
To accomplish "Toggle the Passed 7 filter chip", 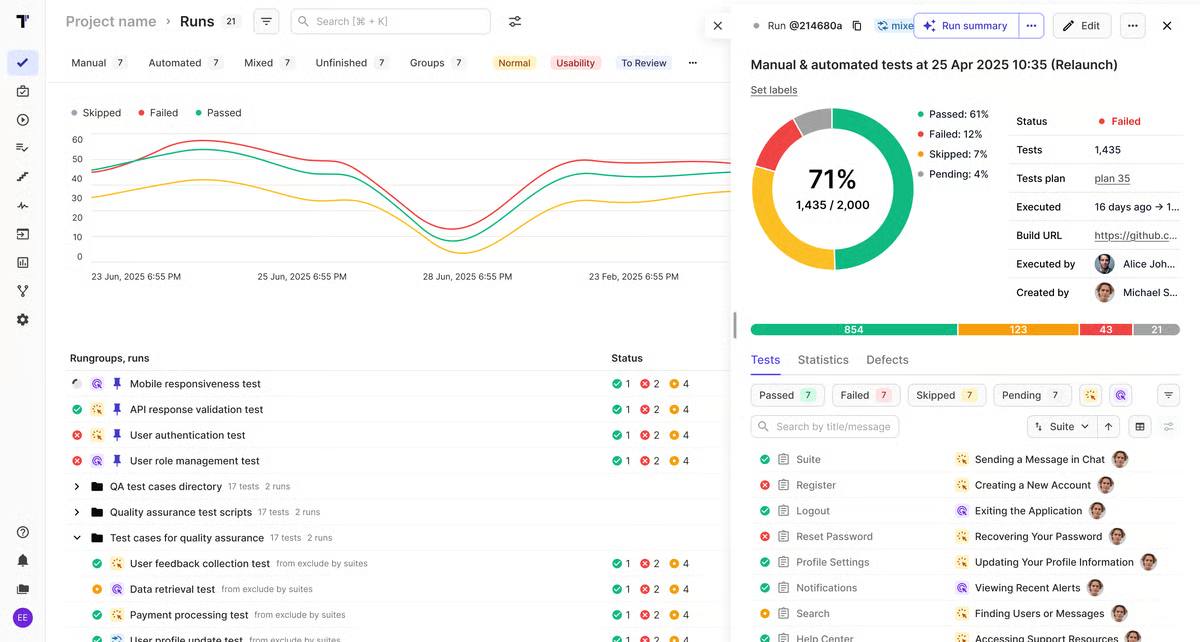I will [x=786, y=395].
